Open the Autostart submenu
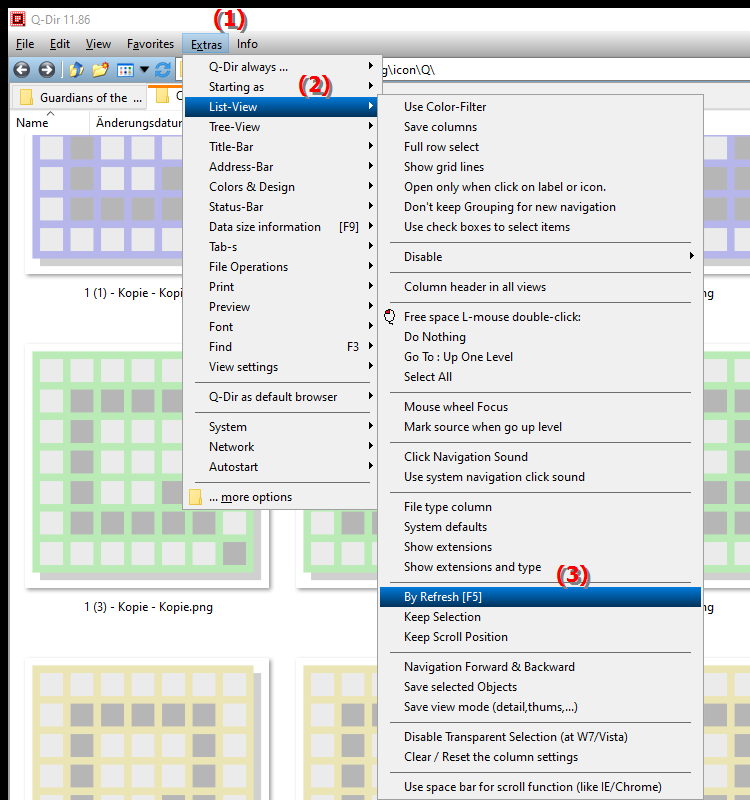The height and width of the screenshot is (800, 750). tap(282, 467)
